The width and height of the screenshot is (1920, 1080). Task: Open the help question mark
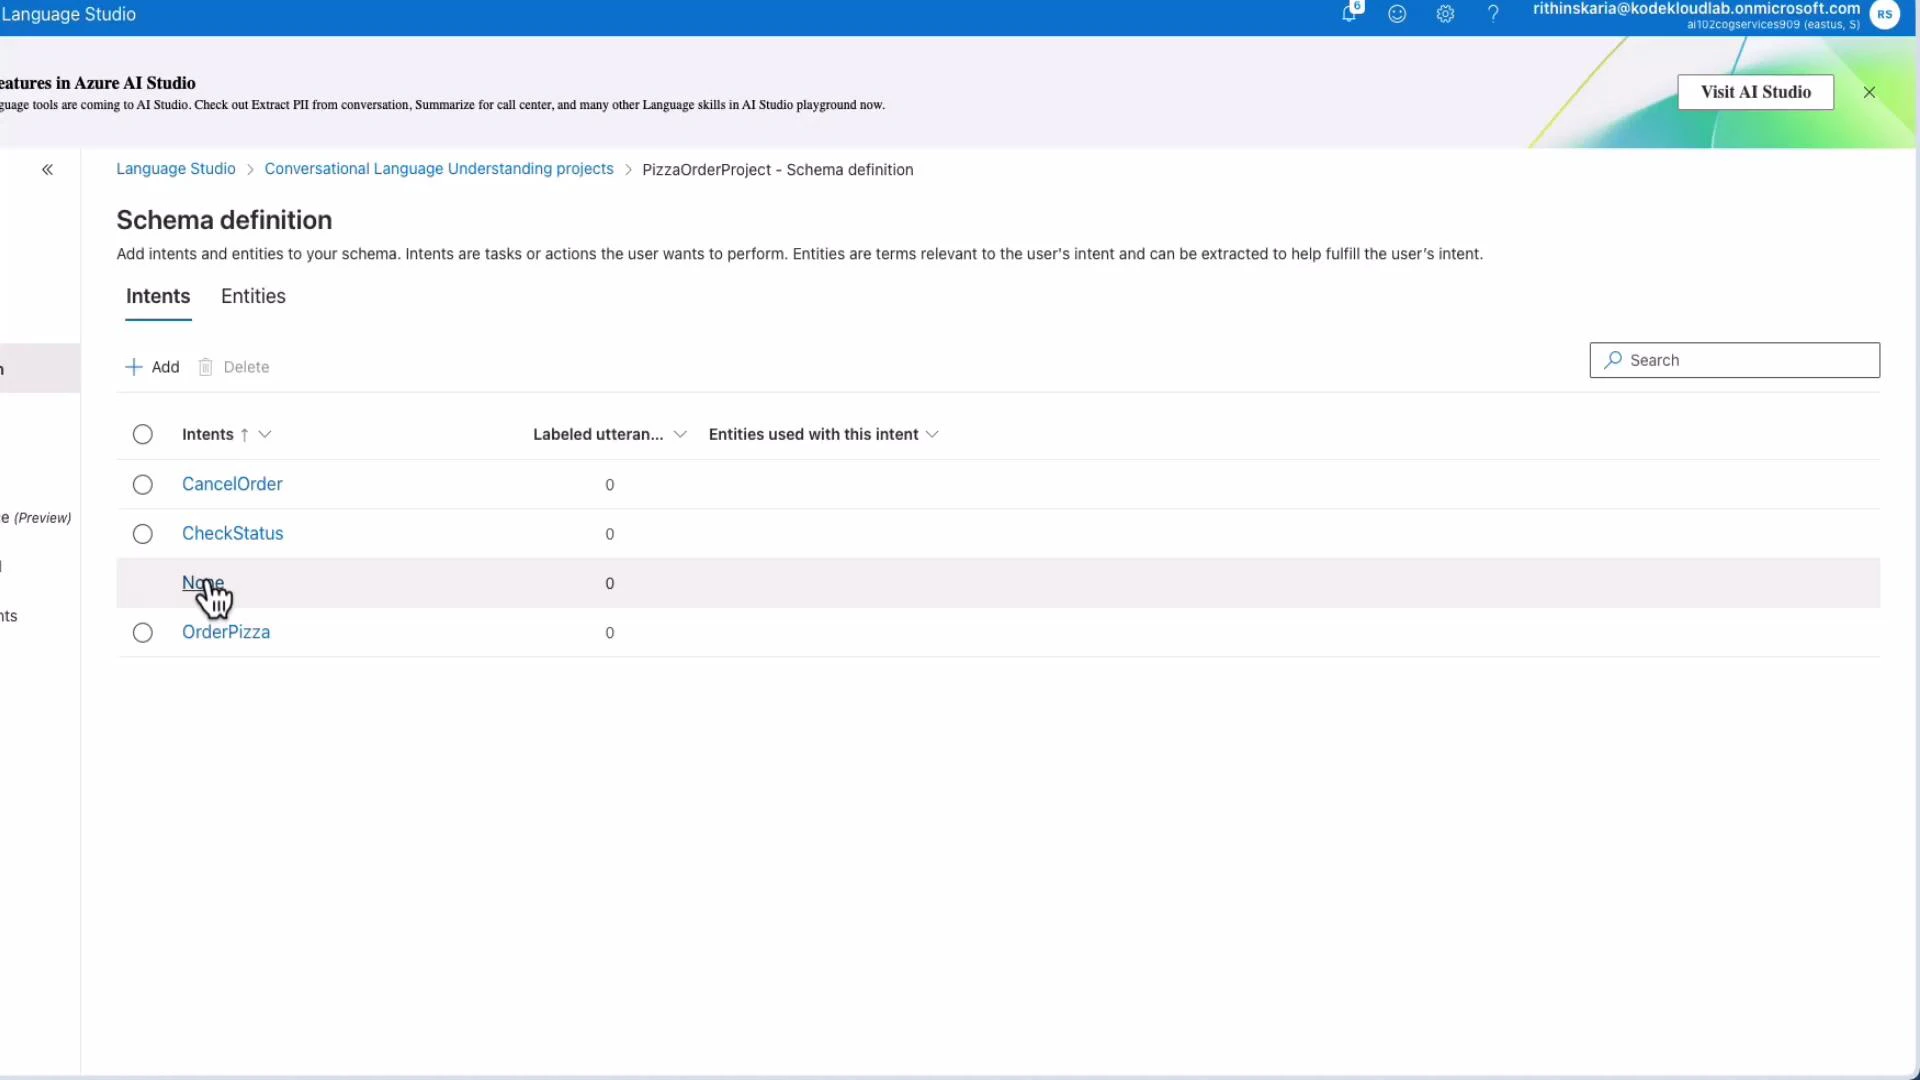(1493, 14)
